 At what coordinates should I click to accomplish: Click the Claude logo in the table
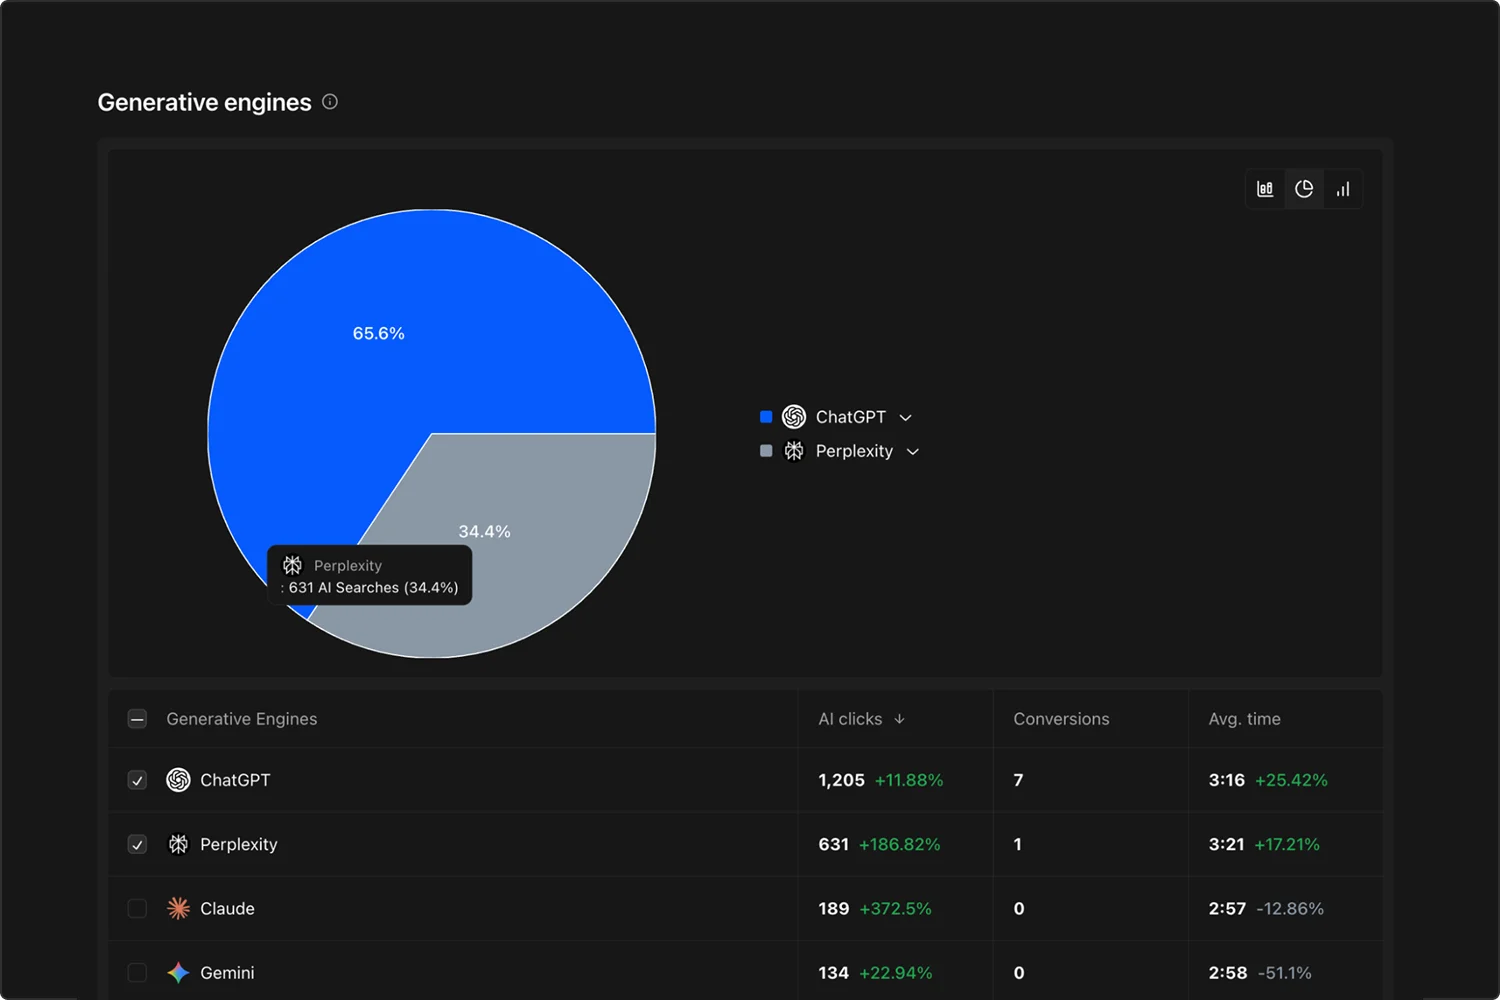coord(178,908)
